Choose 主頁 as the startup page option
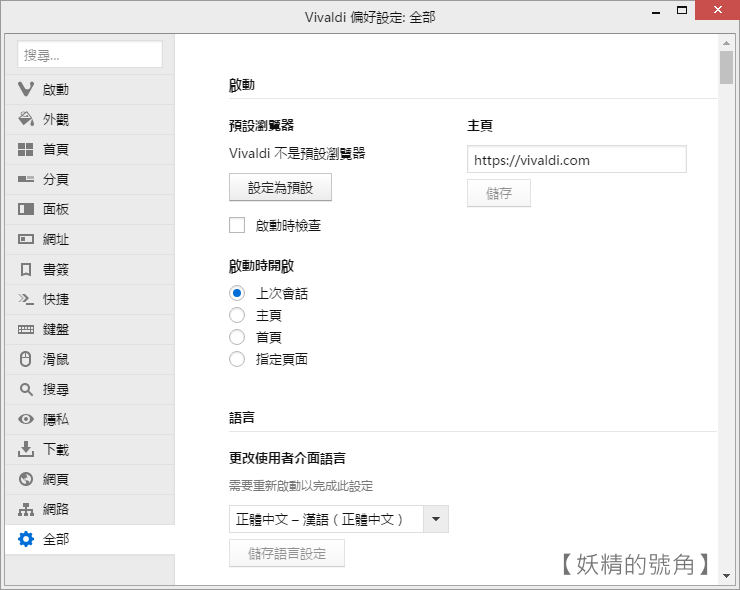The image size is (740, 590). point(237,315)
